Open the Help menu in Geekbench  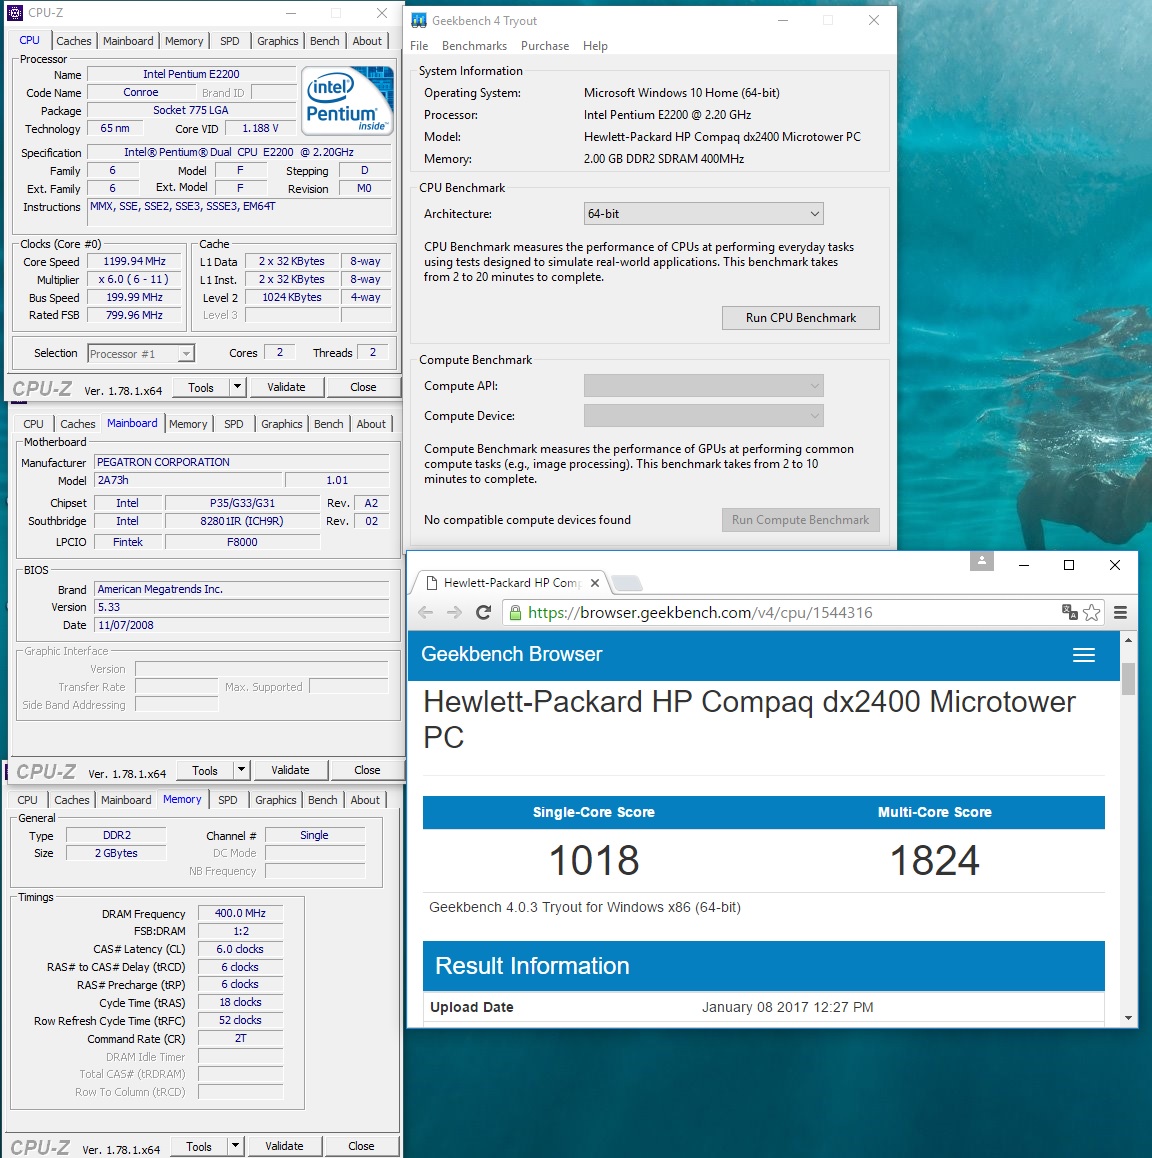click(595, 46)
